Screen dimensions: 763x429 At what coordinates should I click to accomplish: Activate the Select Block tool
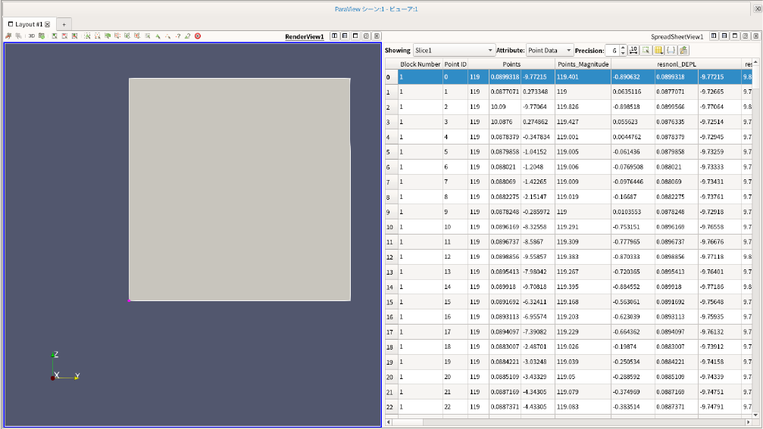[148, 36]
